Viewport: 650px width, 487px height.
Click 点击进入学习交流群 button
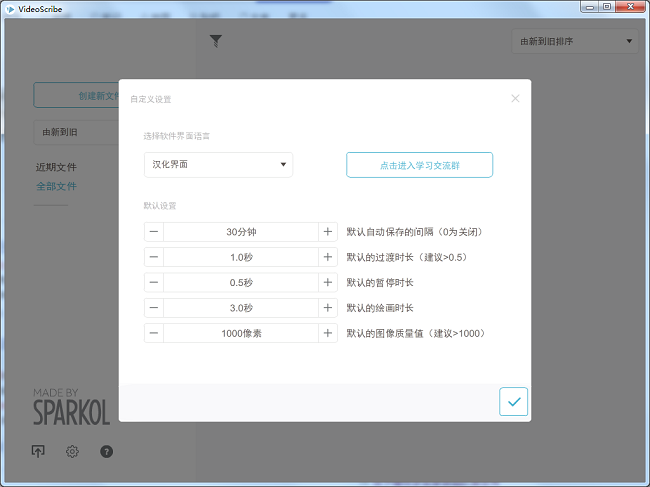(420, 165)
